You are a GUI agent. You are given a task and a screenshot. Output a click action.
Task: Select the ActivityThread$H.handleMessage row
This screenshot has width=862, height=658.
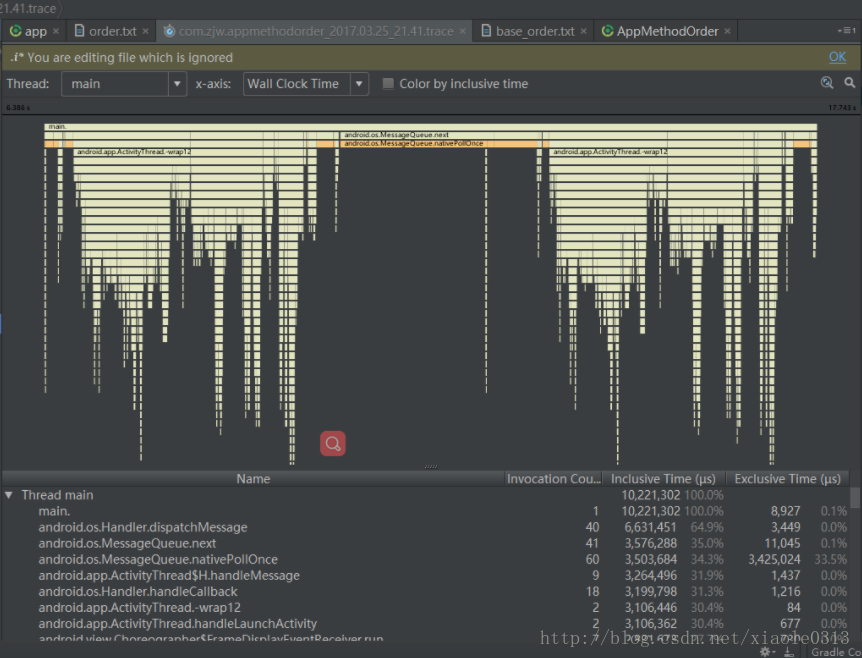(425, 576)
